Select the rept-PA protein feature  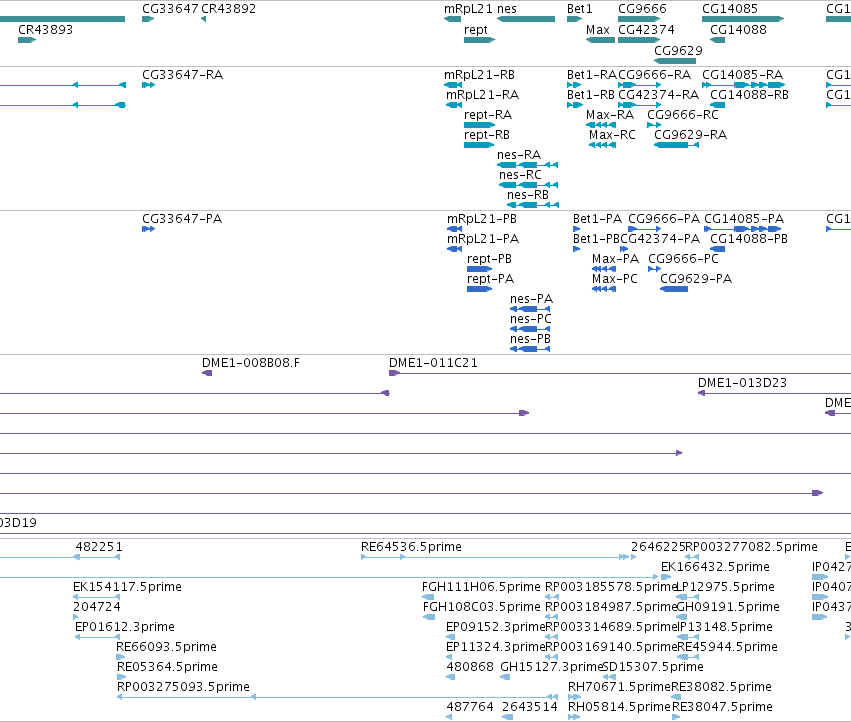pos(479,289)
